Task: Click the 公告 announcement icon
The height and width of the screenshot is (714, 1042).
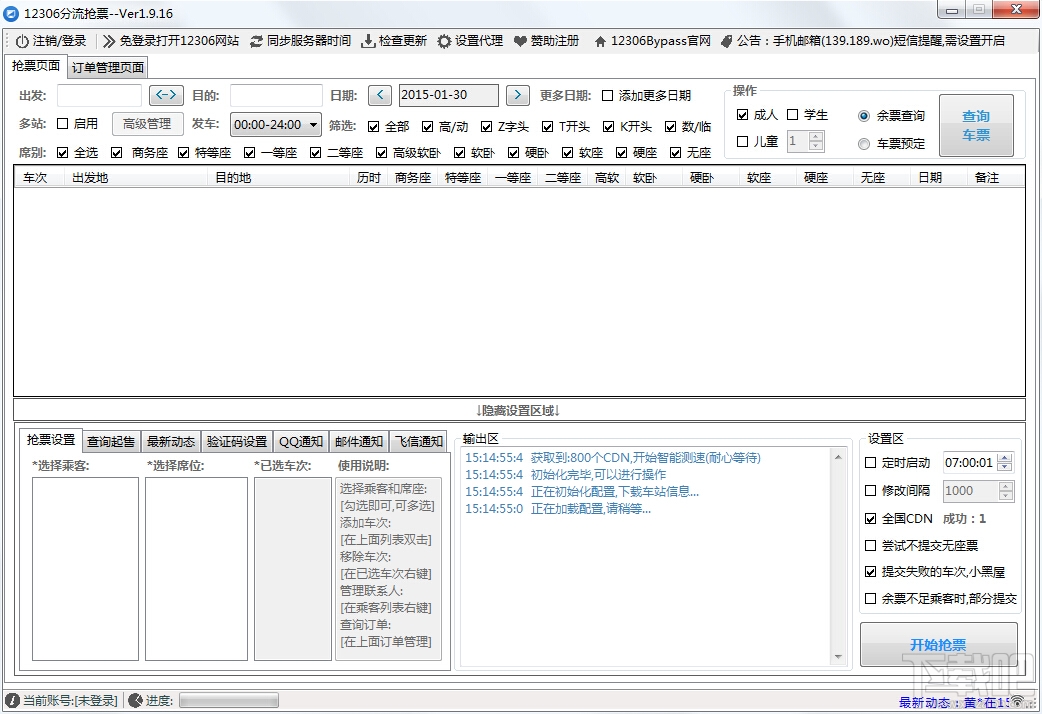Action: (726, 41)
